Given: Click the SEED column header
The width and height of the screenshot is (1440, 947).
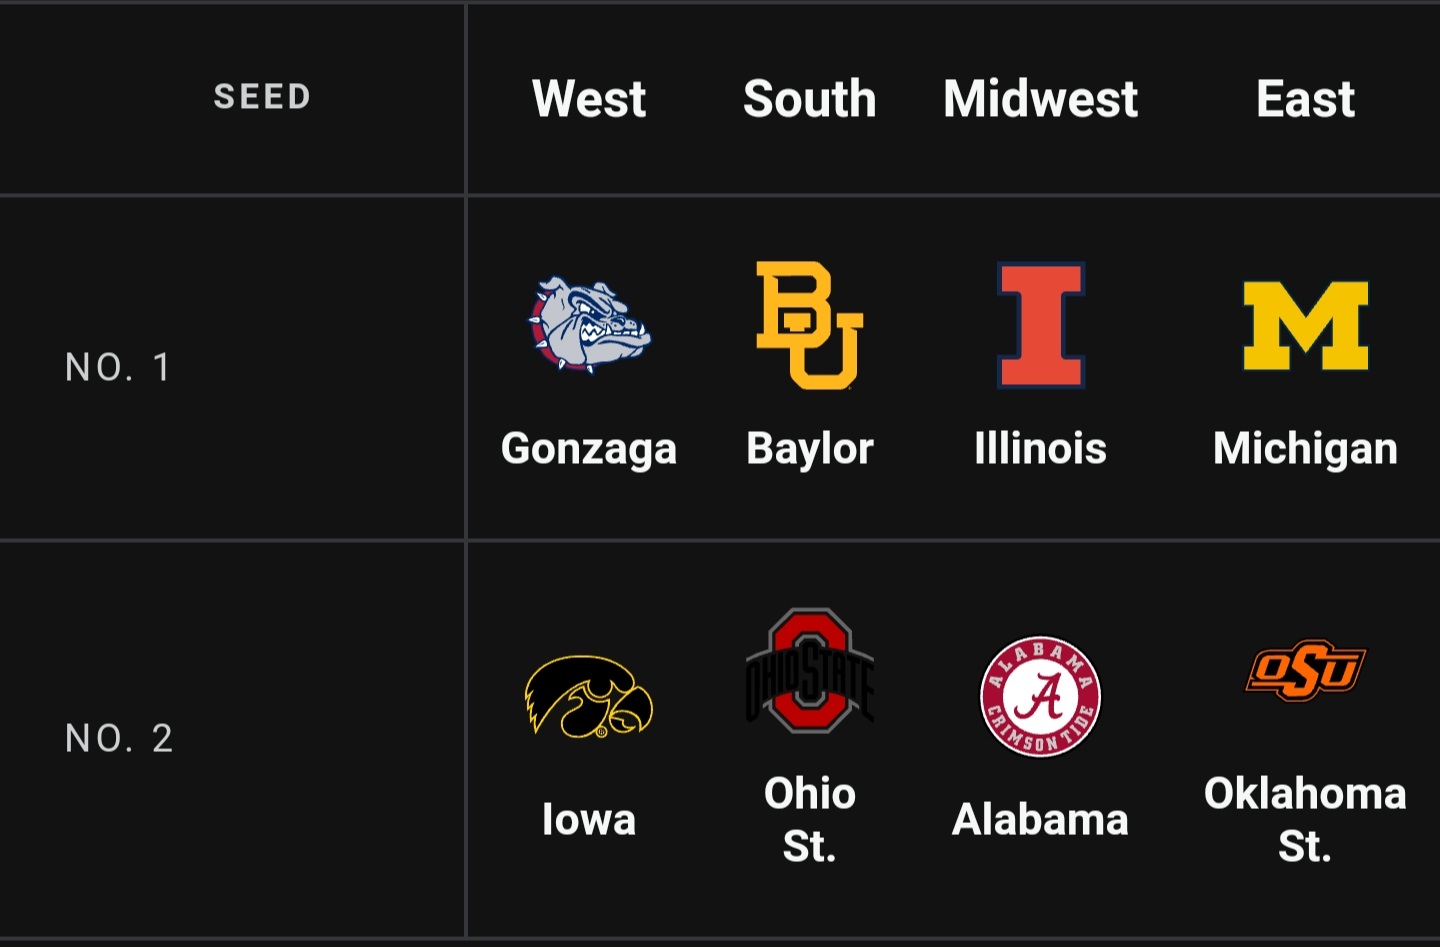Looking at the screenshot, I should click(262, 97).
